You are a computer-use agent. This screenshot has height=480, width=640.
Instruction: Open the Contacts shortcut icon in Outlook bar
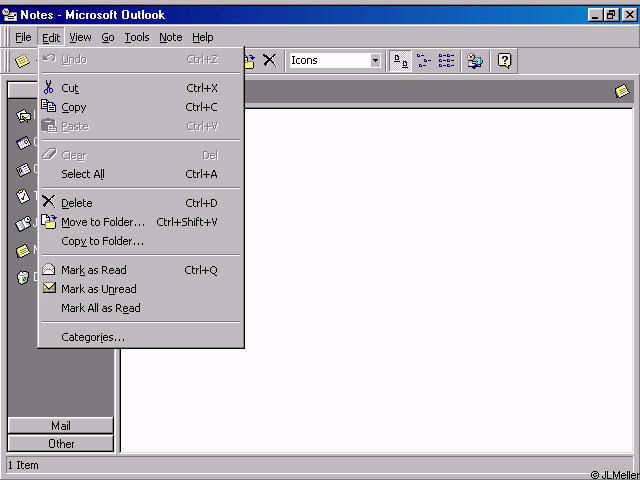pos(23,170)
